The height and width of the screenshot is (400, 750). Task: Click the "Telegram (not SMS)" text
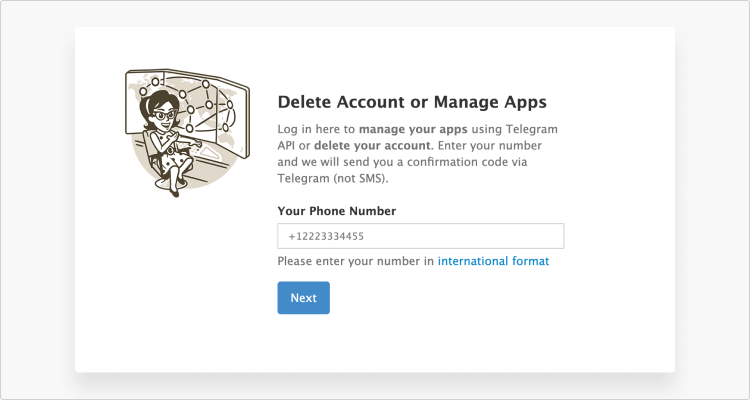pos(332,177)
